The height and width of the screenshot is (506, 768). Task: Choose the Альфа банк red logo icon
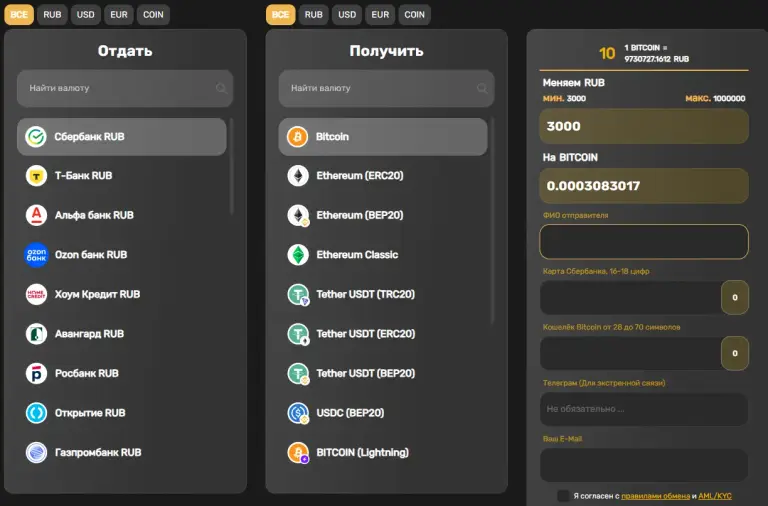point(36,215)
